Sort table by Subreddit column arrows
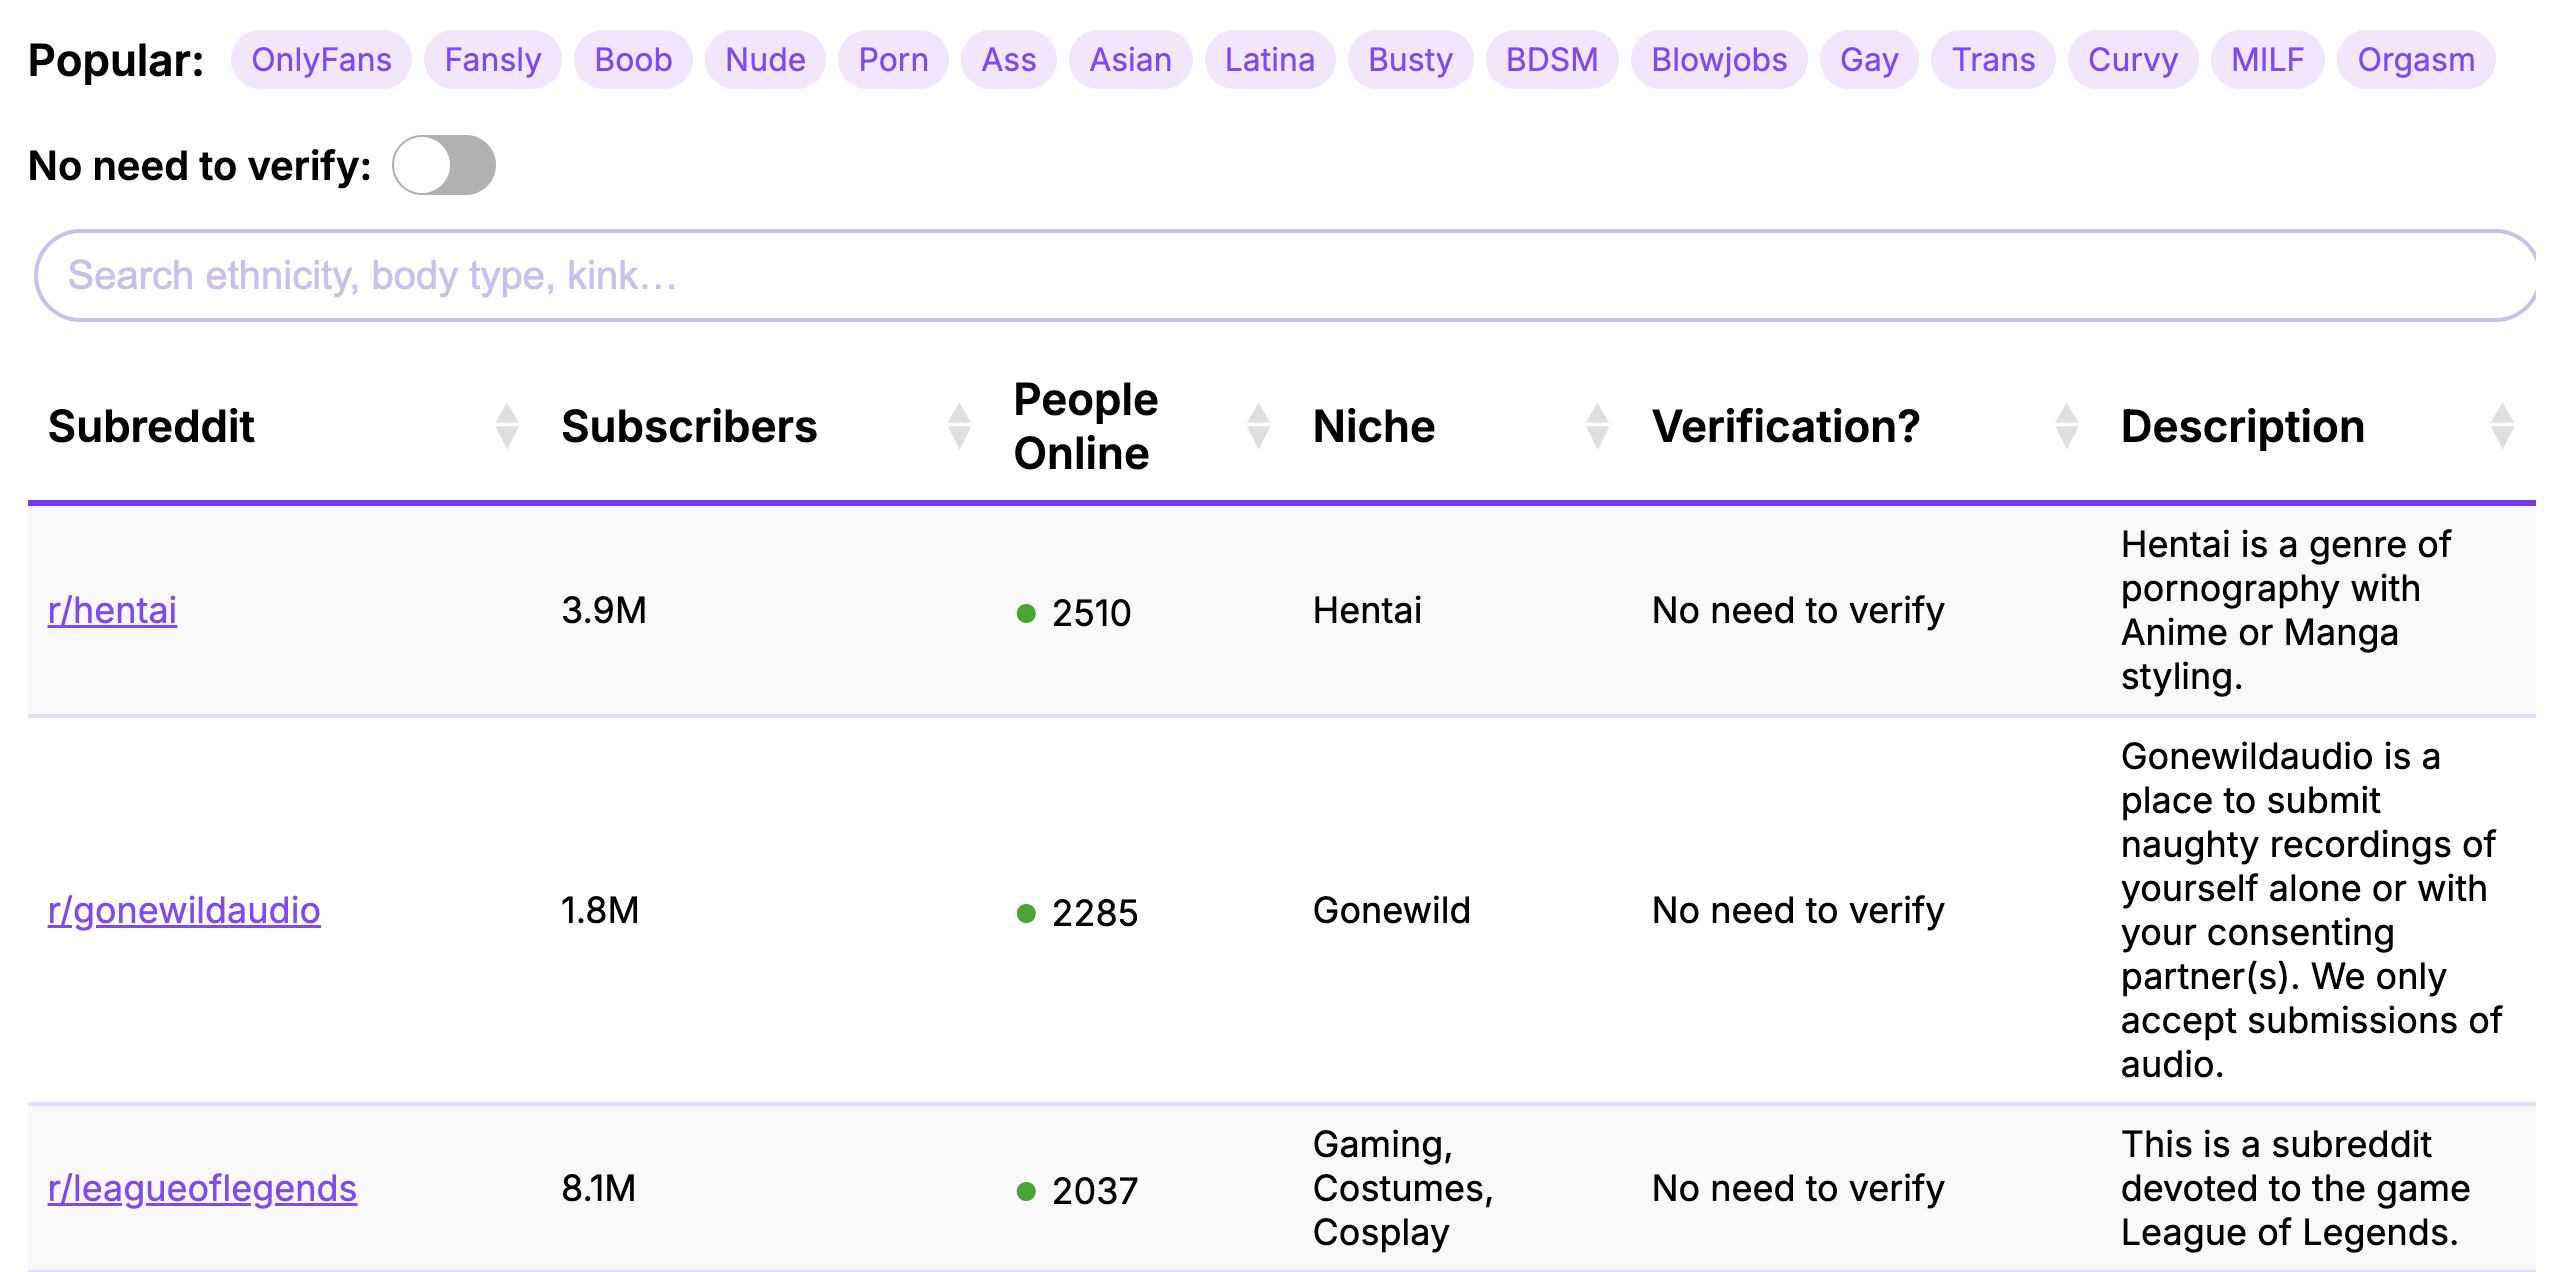Viewport: 2564px width, 1272px height. click(x=507, y=426)
